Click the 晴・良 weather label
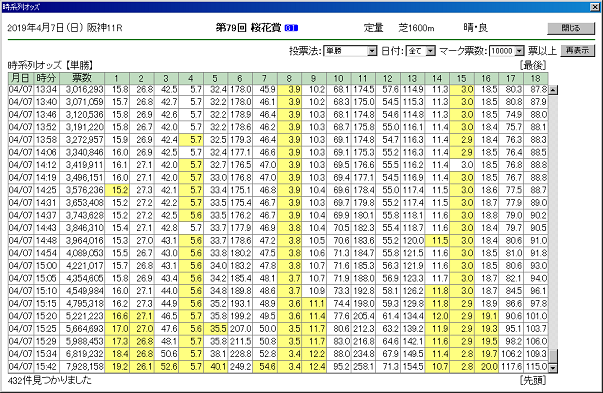This screenshot has width=603, height=393. [x=475, y=28]
